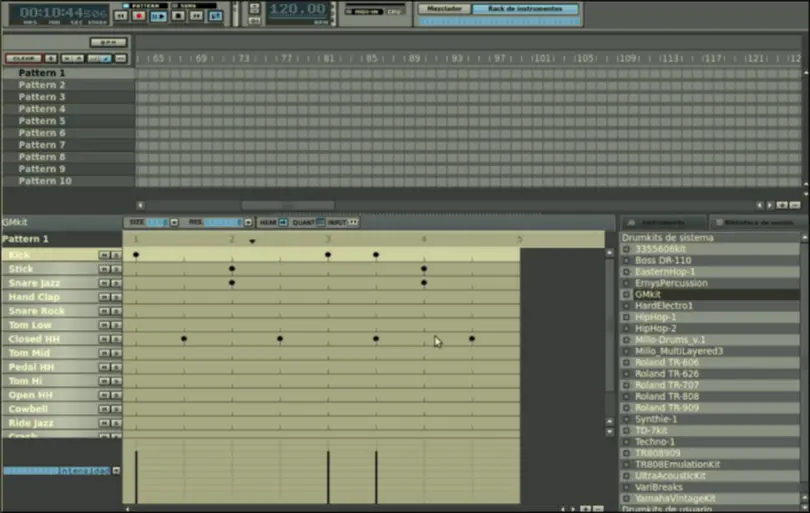The height and width of the screenshot is (513, 810).
Task: Mute the Closed HH instrument
Action: [x=103, y=339]
